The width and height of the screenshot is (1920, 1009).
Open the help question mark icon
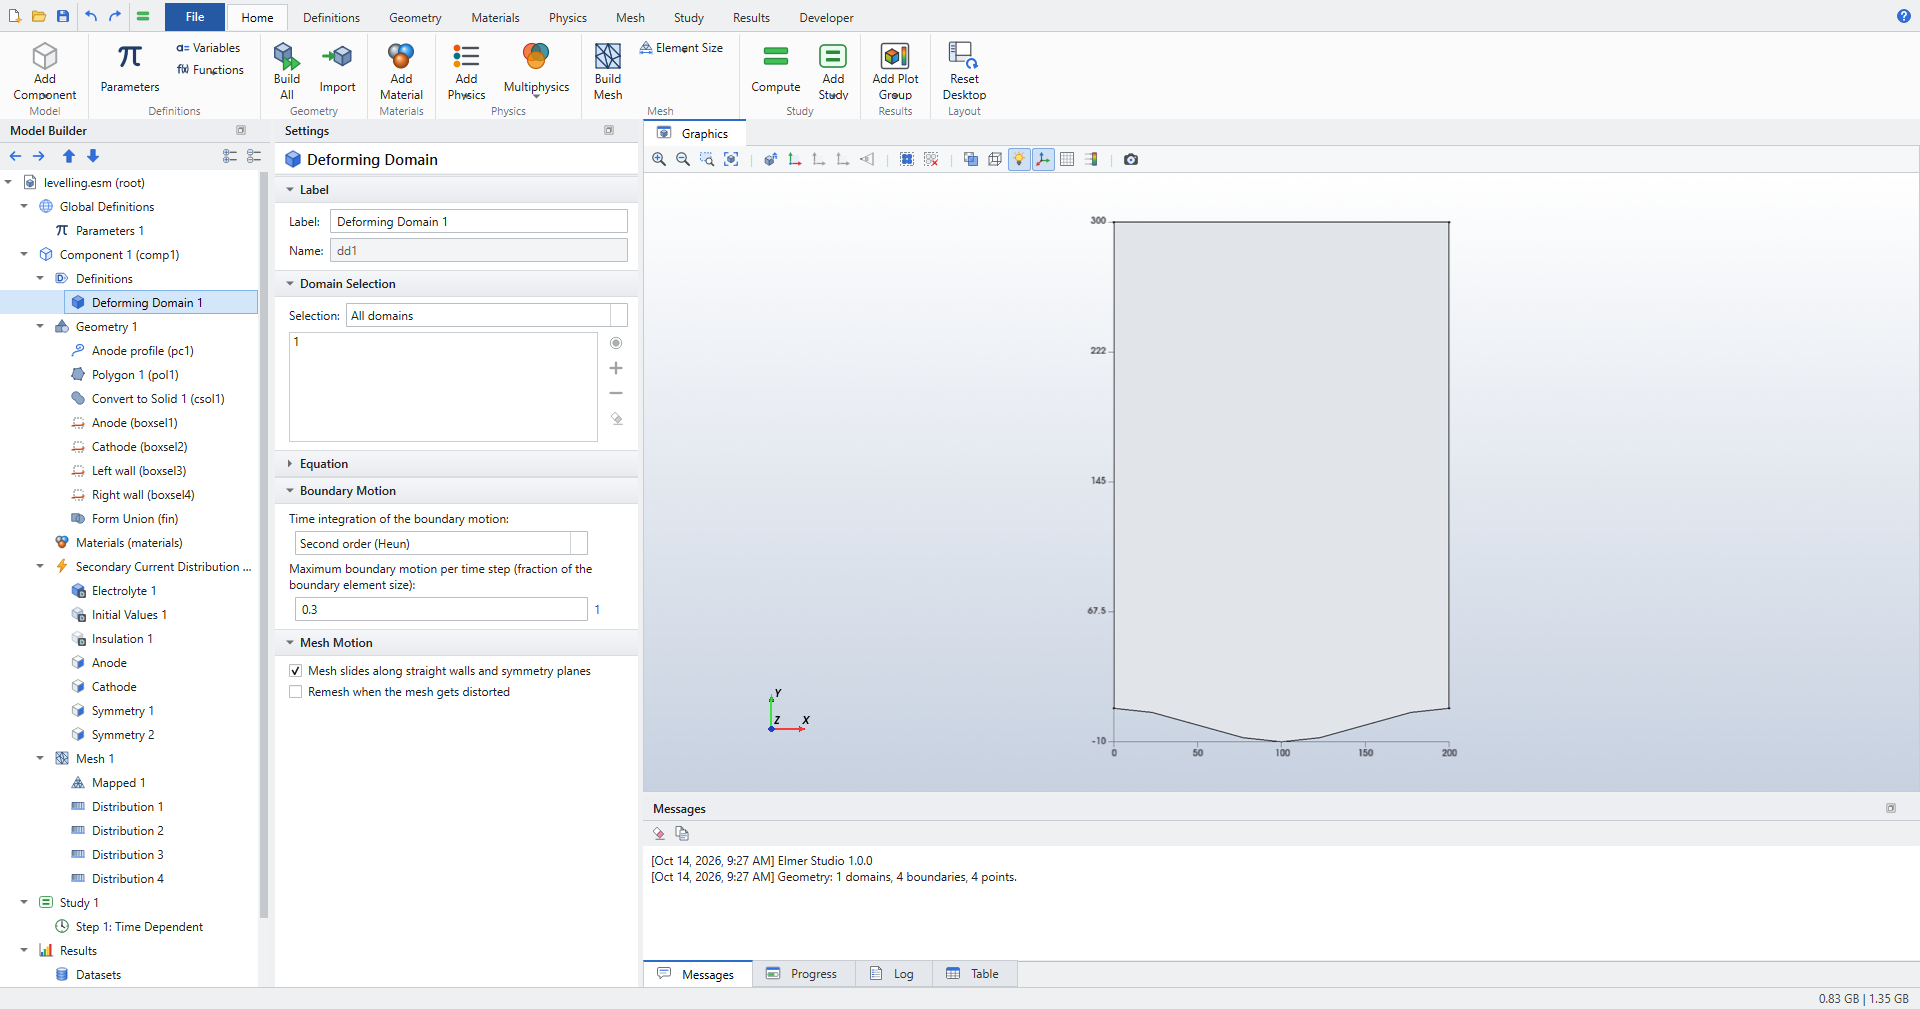[x=1903, y=16]
